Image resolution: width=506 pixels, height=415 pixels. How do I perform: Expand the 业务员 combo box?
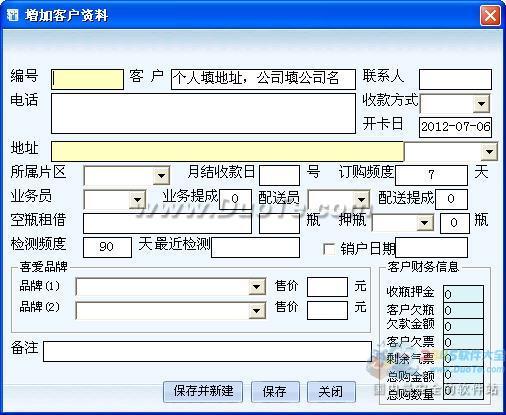point(137,200)
